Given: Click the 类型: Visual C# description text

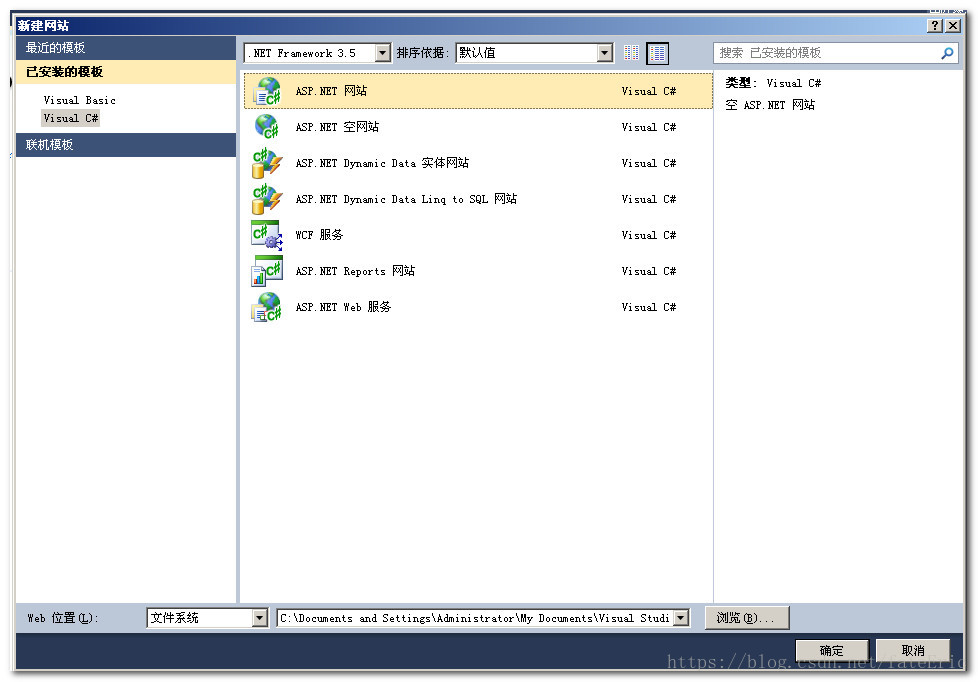Looking at the screenshot, I should tap(773, 83).
